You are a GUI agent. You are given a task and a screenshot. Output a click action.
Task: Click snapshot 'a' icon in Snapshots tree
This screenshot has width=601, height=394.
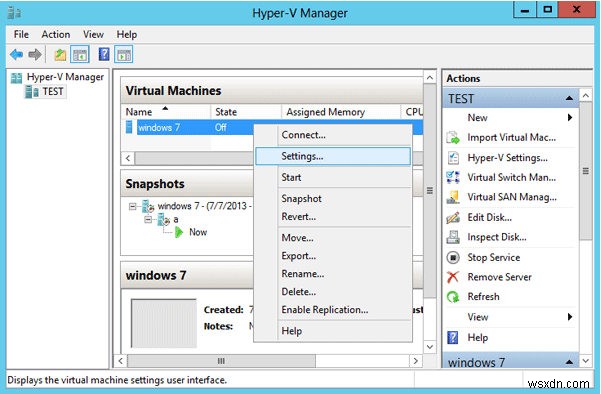(x=164, y=220)
